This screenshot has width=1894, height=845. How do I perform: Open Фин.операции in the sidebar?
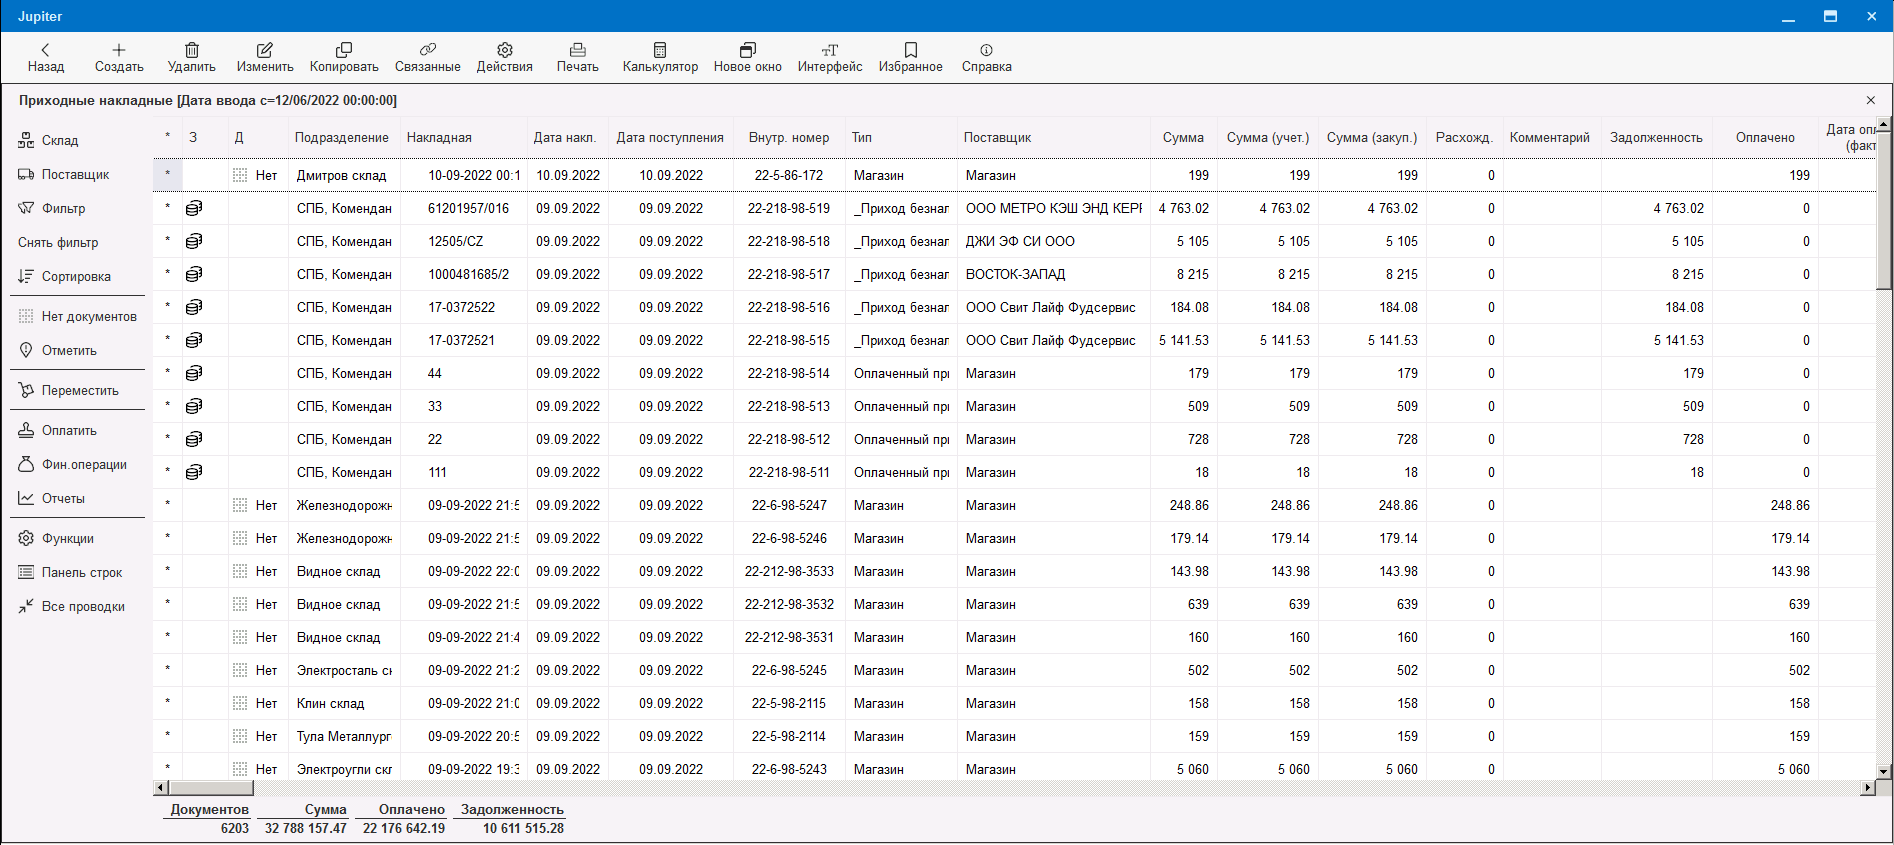click(72, 465)
